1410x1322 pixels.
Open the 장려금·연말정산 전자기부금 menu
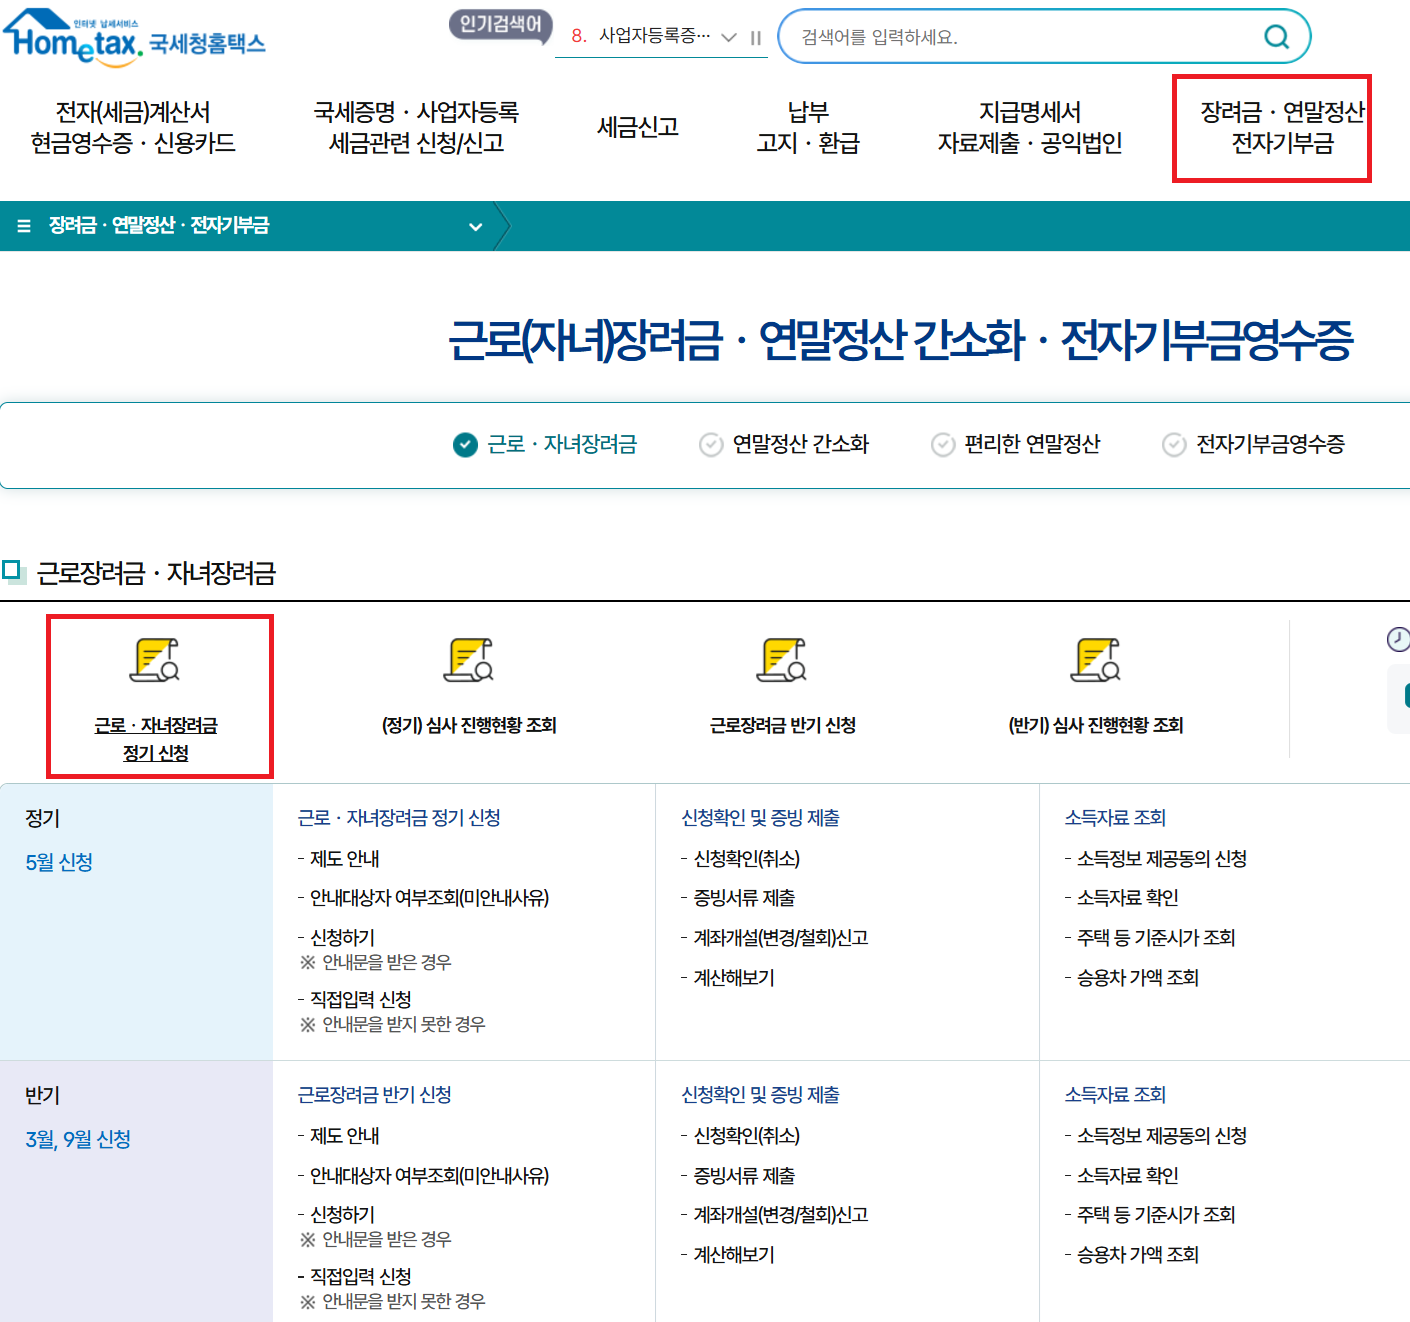click(1282, 127)
